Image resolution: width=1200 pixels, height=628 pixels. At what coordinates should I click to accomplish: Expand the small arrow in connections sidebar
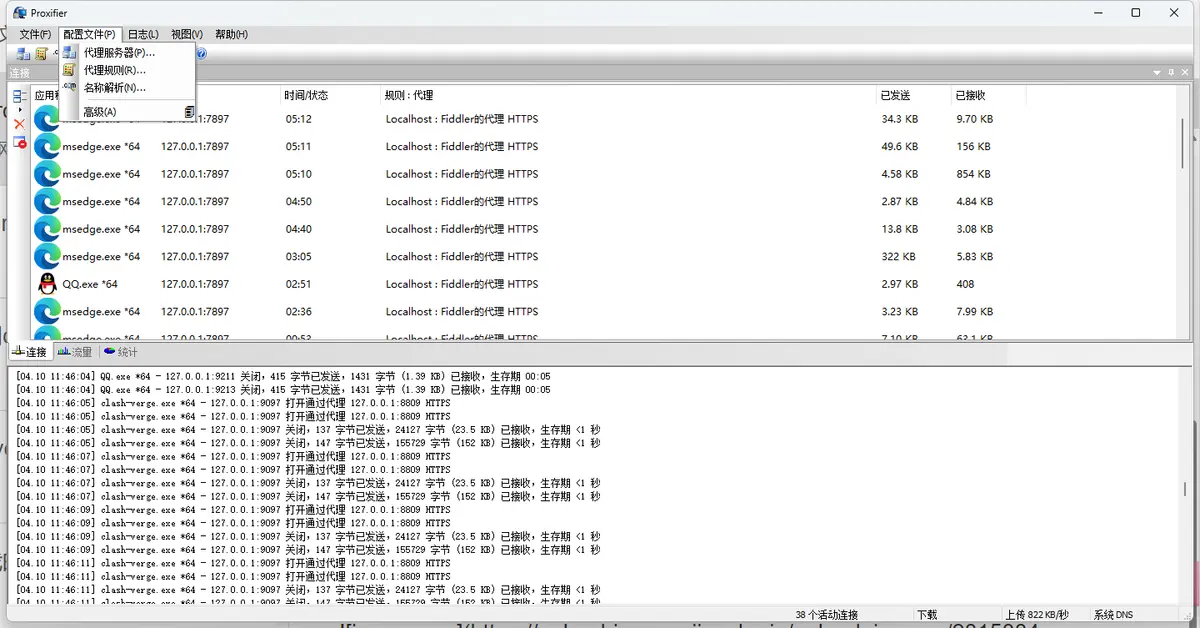20,109
